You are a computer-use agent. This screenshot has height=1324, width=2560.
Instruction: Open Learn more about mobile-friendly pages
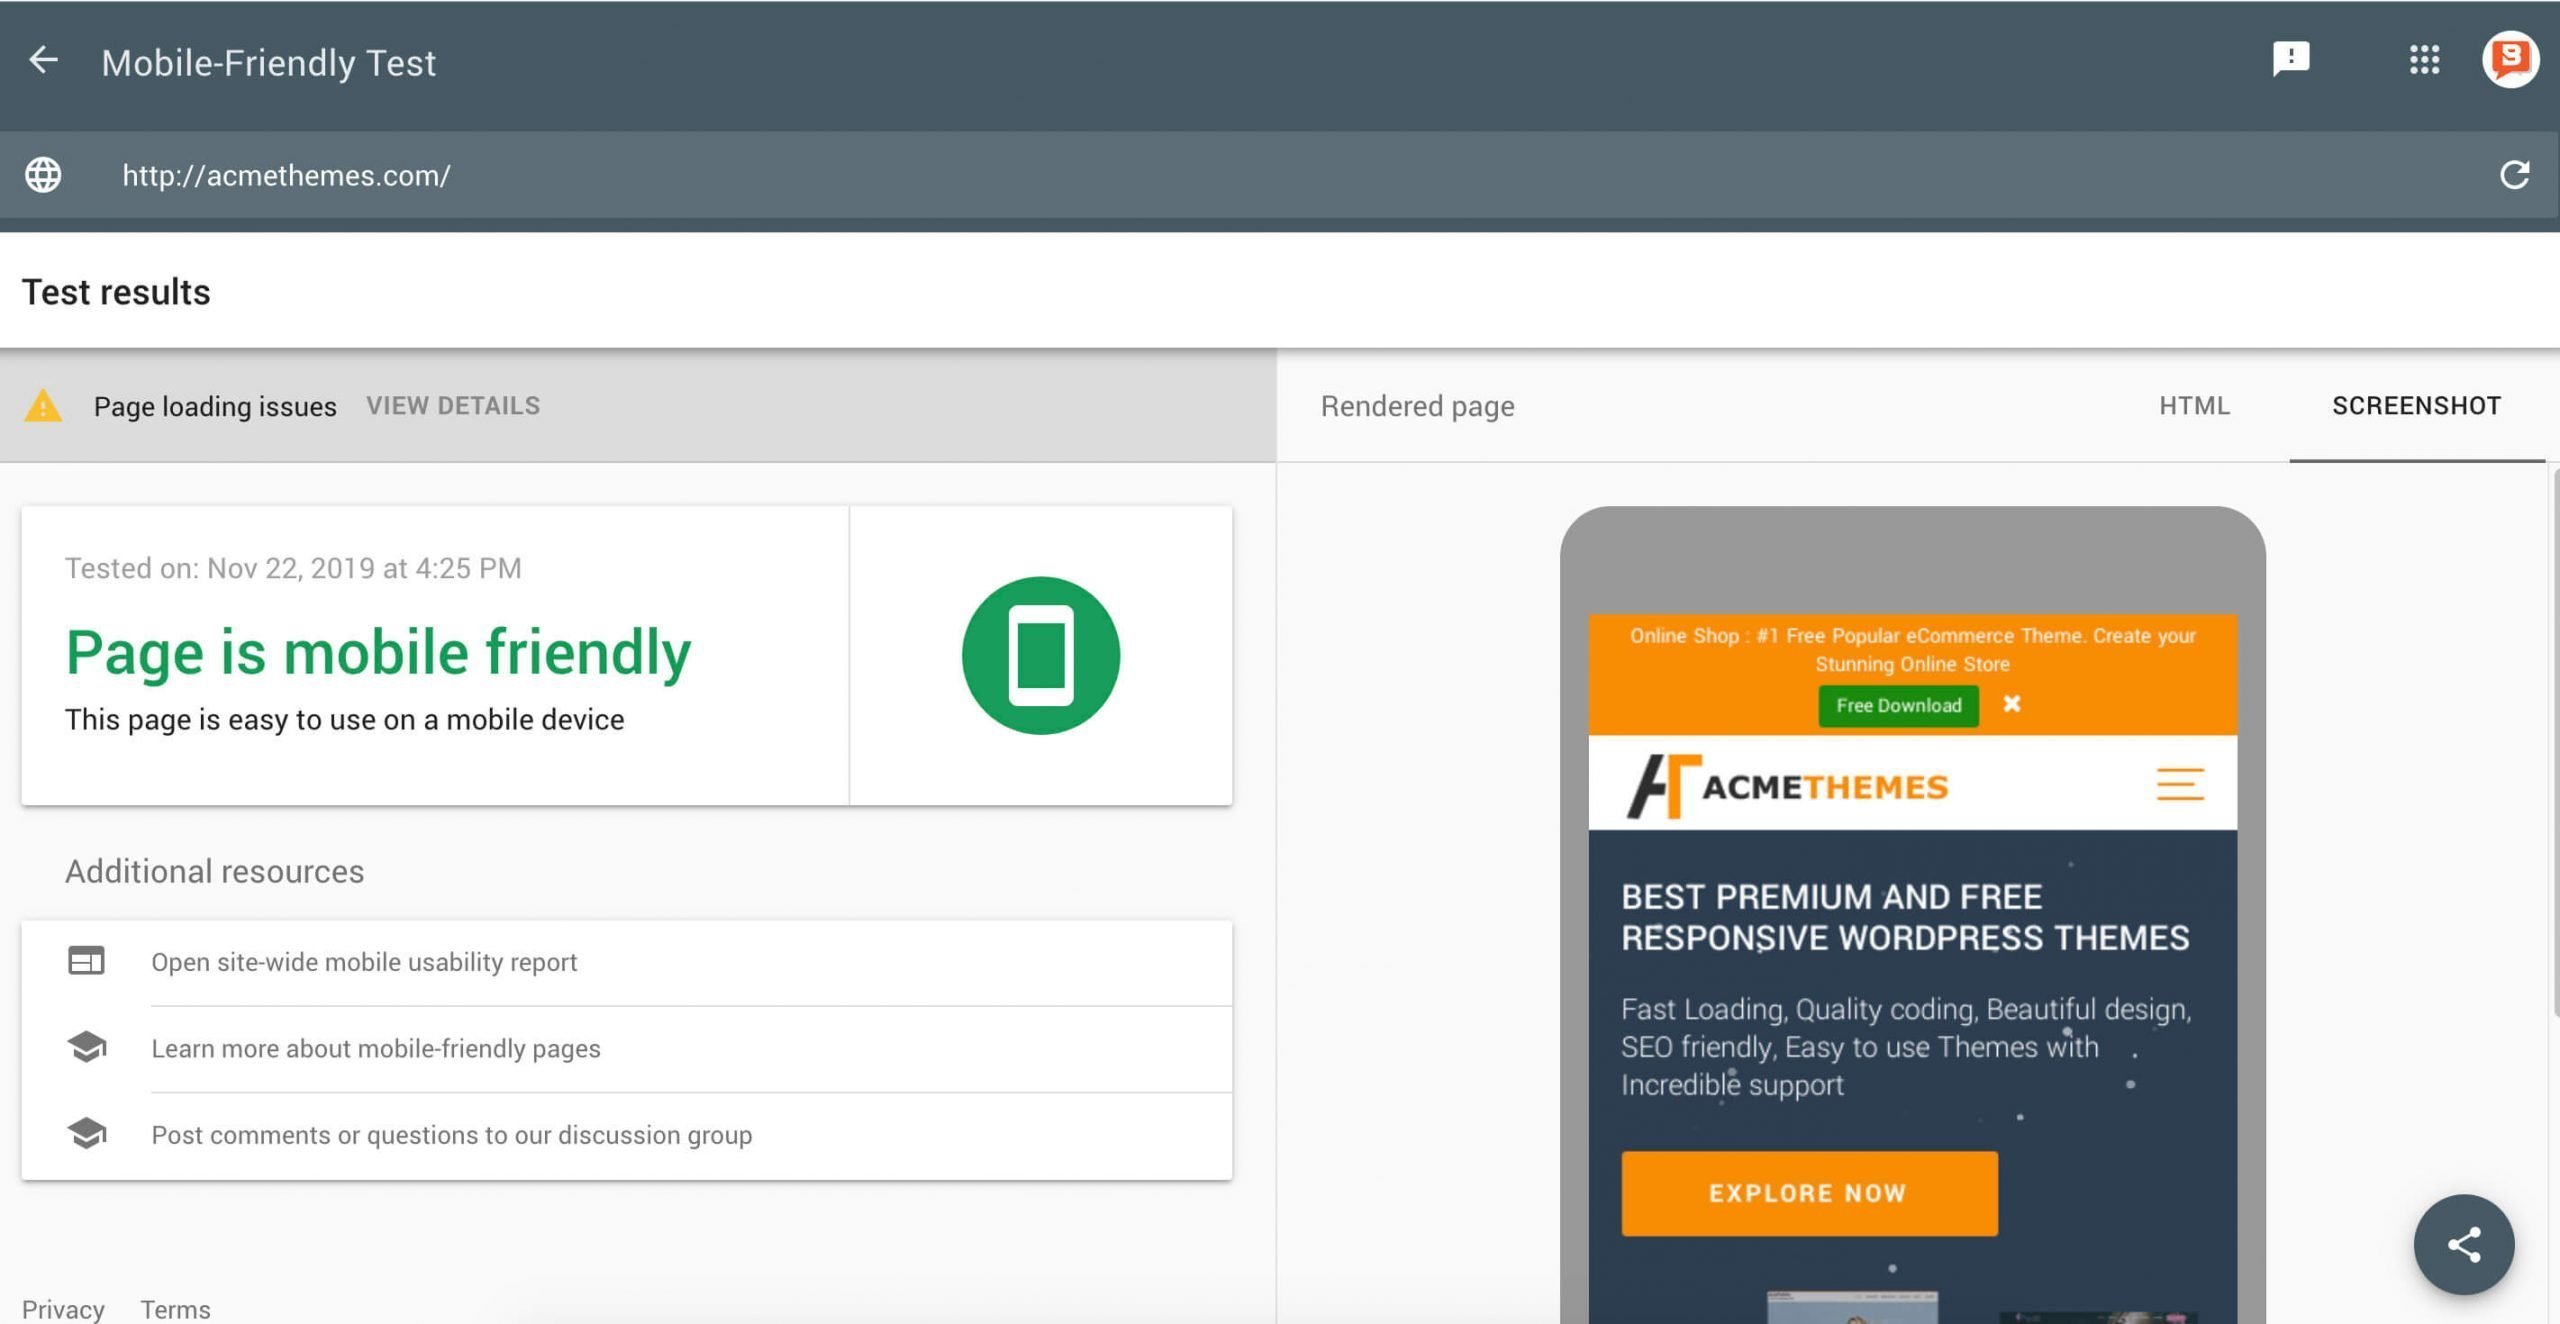click(x=376, y=1048)
